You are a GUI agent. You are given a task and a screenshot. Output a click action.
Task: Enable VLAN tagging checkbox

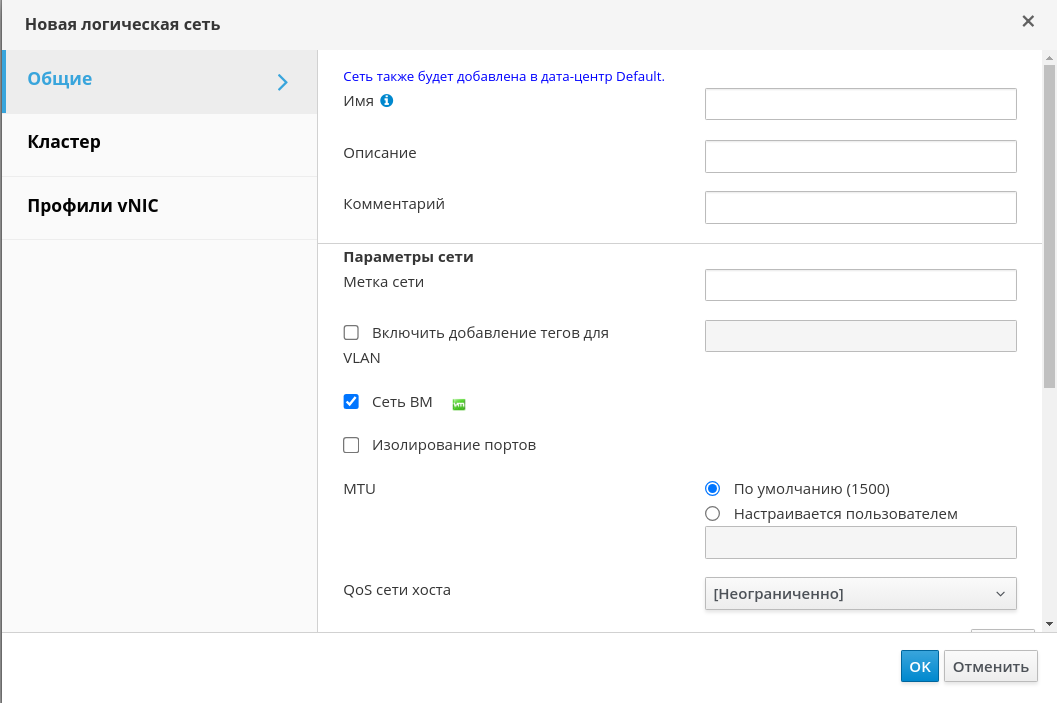[351, 333]
